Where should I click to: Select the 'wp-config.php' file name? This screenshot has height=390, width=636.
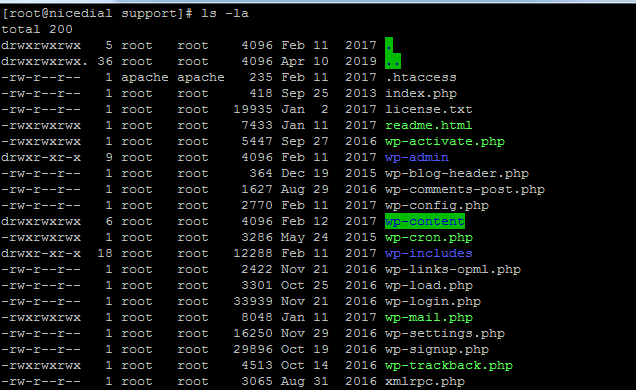click(437, 206)
